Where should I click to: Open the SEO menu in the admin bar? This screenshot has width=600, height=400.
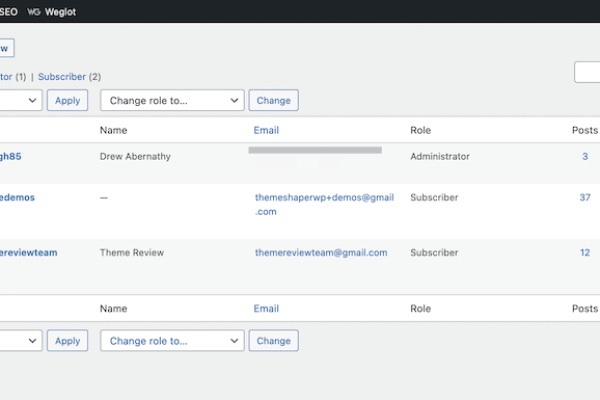pos(8,11)
